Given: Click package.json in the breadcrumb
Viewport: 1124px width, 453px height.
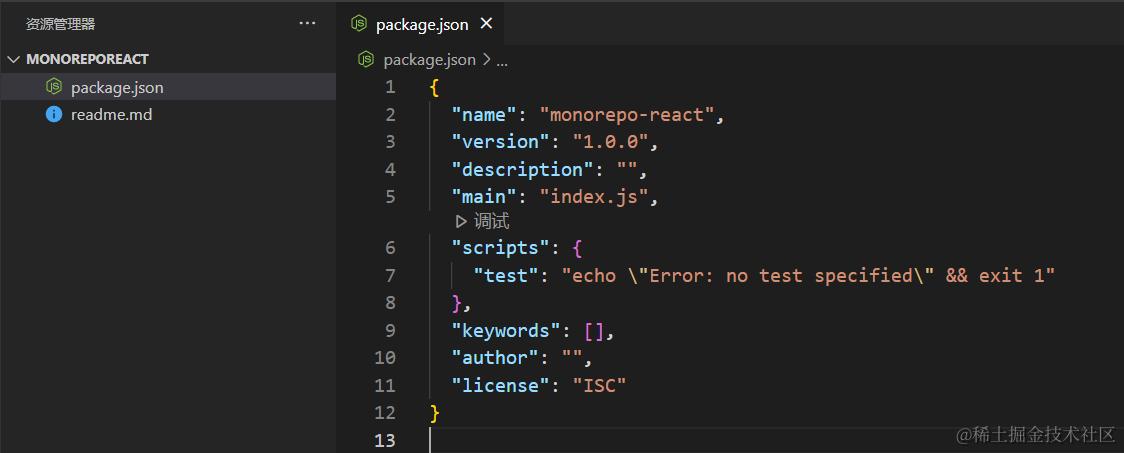Looking at the screenshot, I should [x=429, y=60].
